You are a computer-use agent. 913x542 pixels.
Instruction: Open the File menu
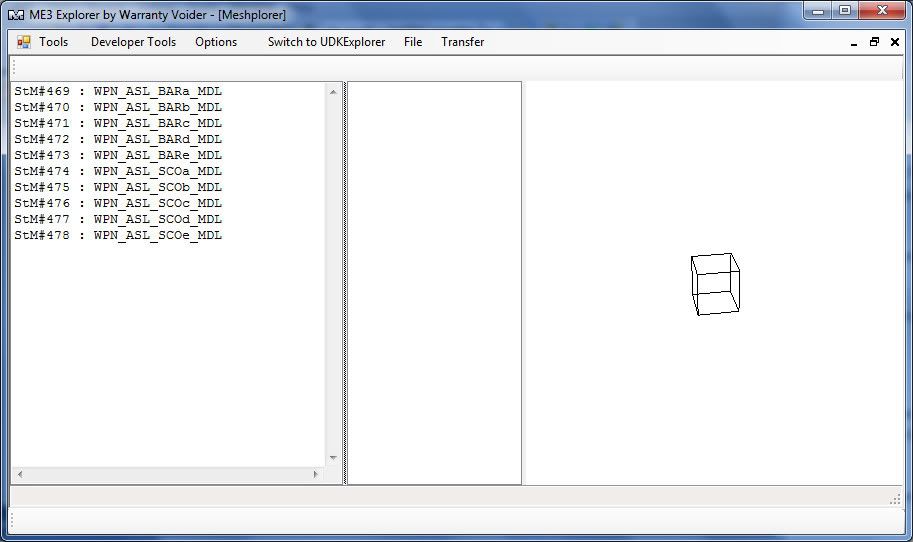(x=413, y=42)
